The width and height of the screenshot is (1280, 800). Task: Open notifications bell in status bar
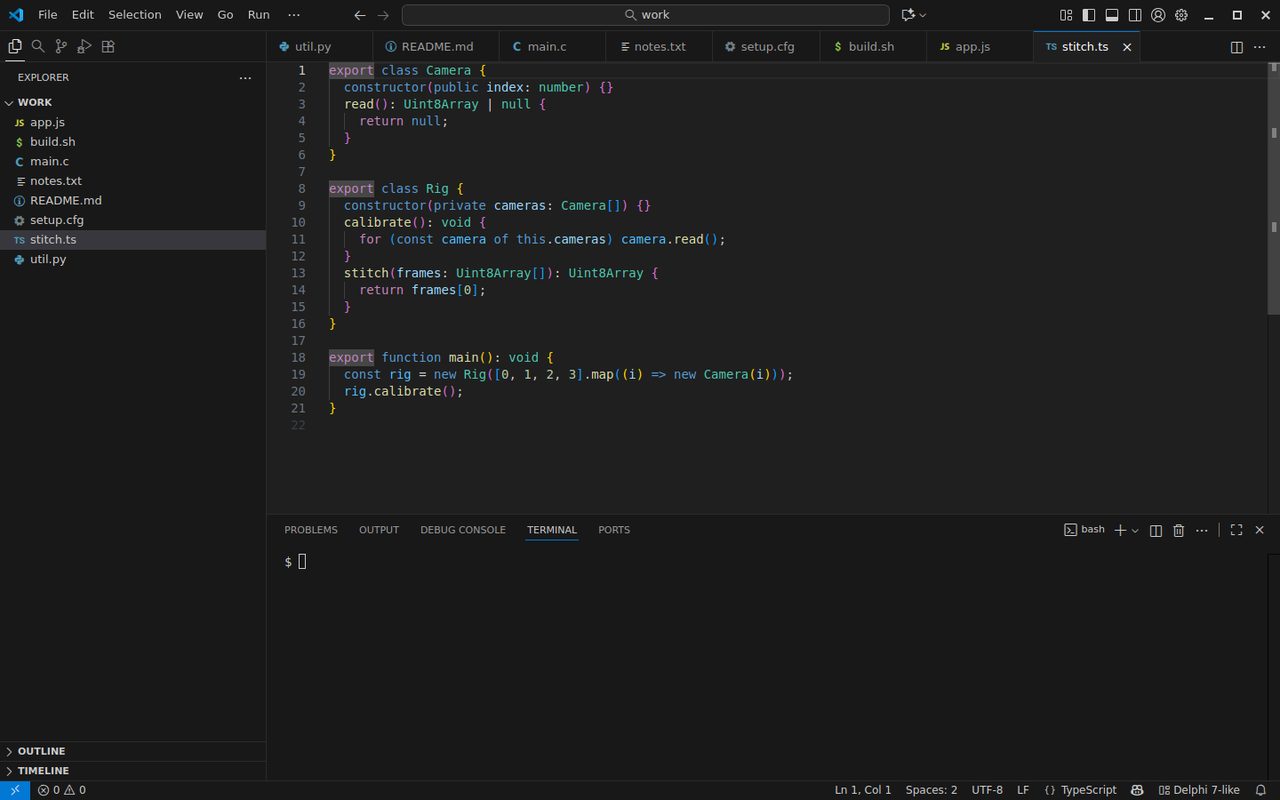coord(1261,790)
